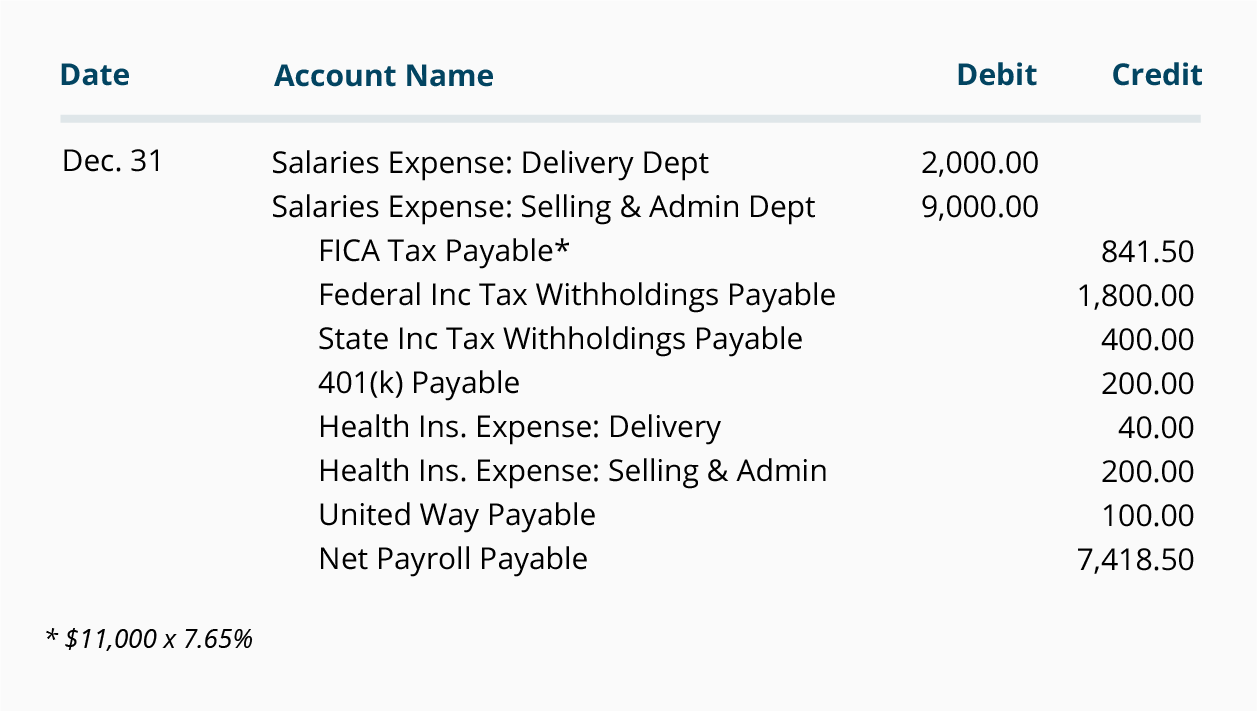Click the $11,000 x 7.65% footnote

pyautogui.click(x=150, y=638)
